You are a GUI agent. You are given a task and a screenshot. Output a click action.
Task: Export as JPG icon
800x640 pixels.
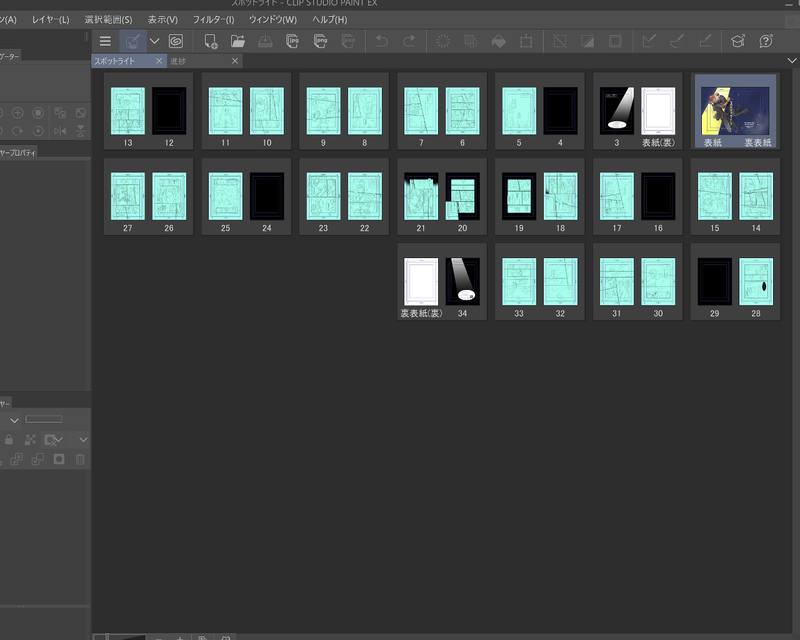pyautogui.click(x=292, y=41)
